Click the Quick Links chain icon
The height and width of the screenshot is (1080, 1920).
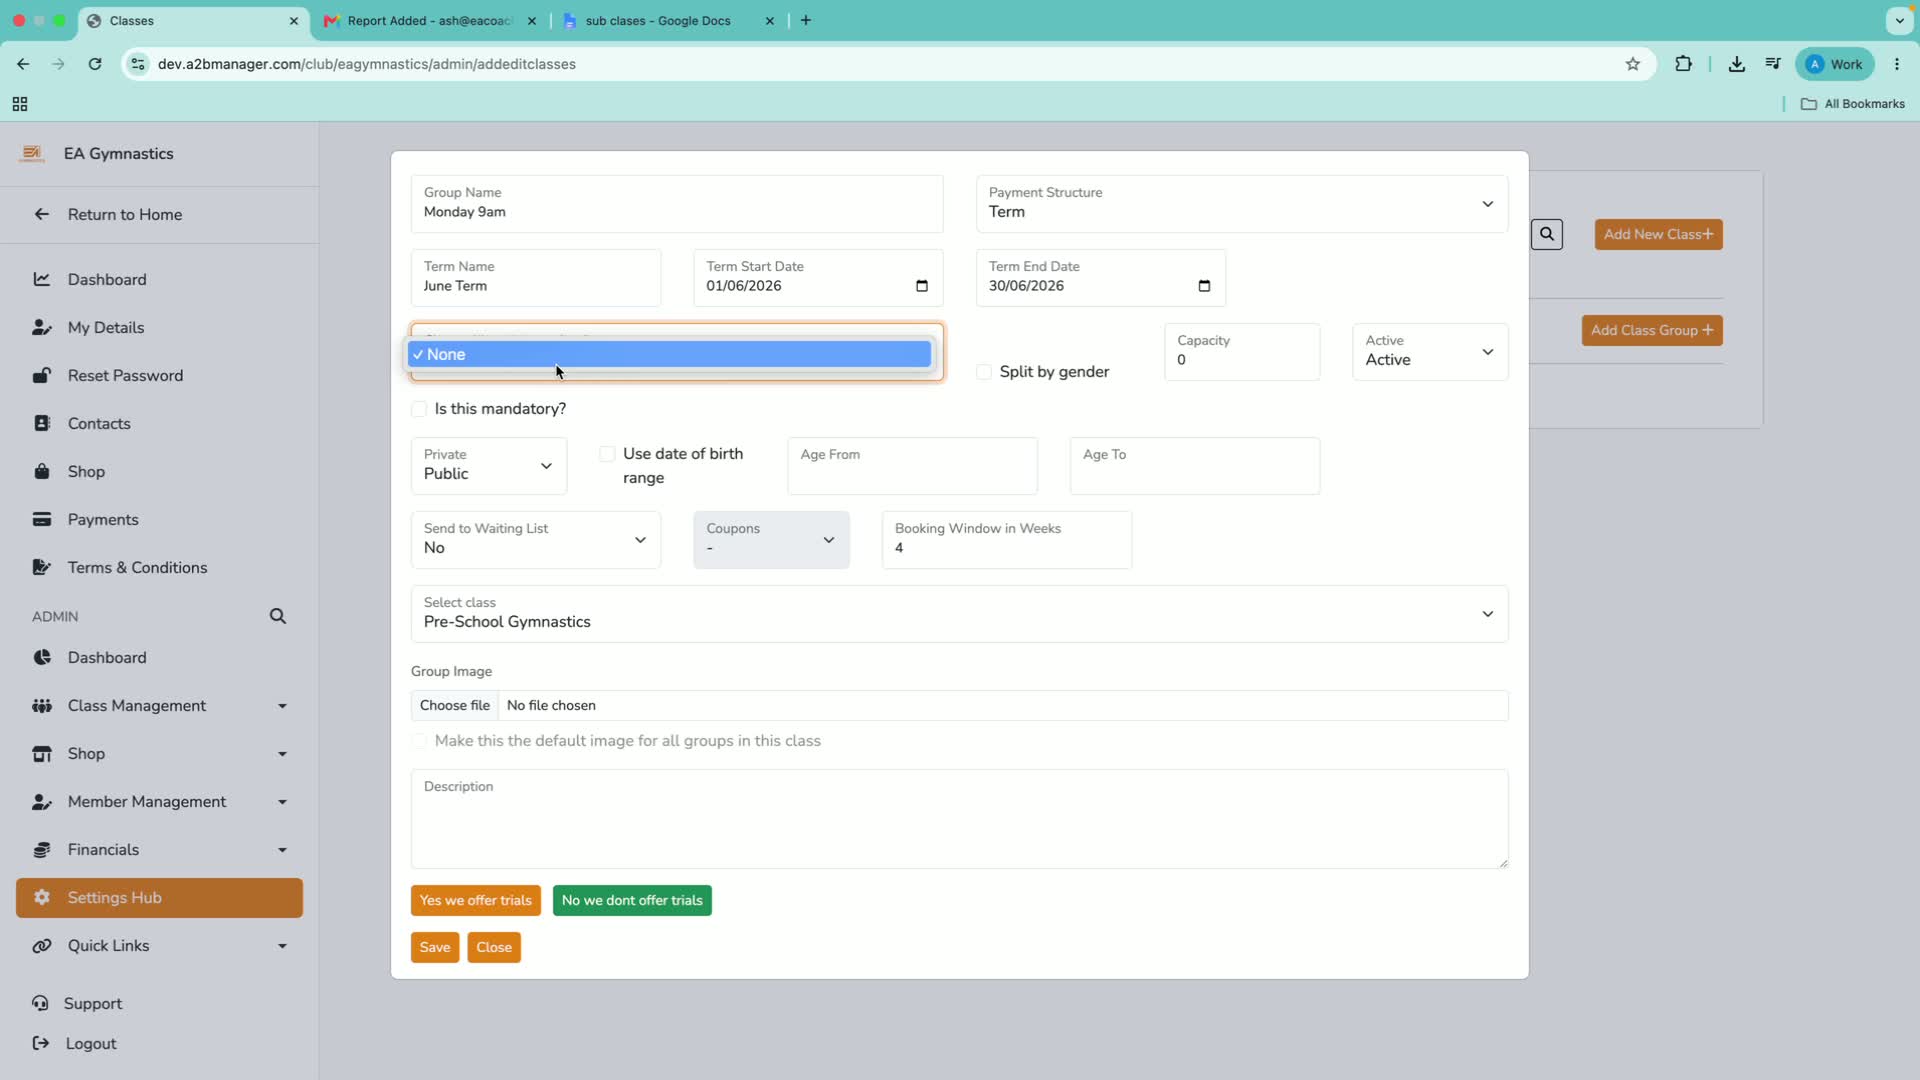(x=41, y=945)
